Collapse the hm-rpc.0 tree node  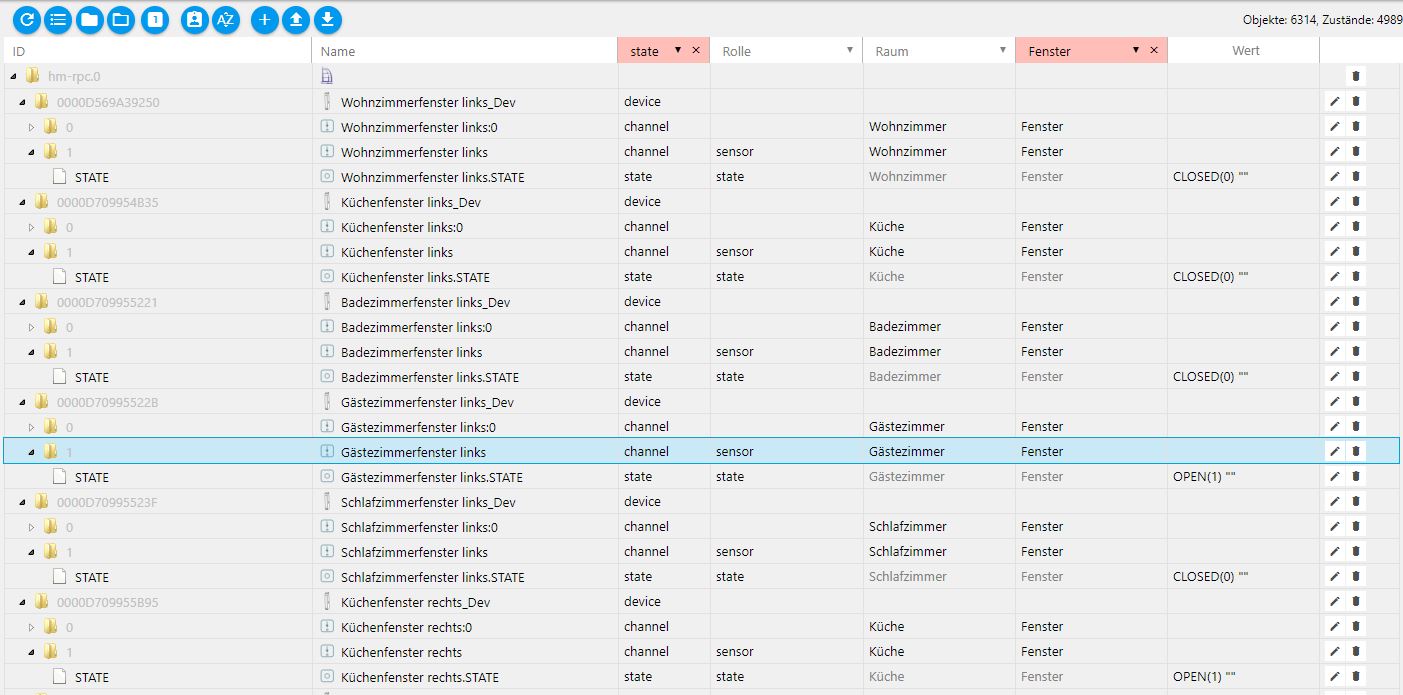13,76
